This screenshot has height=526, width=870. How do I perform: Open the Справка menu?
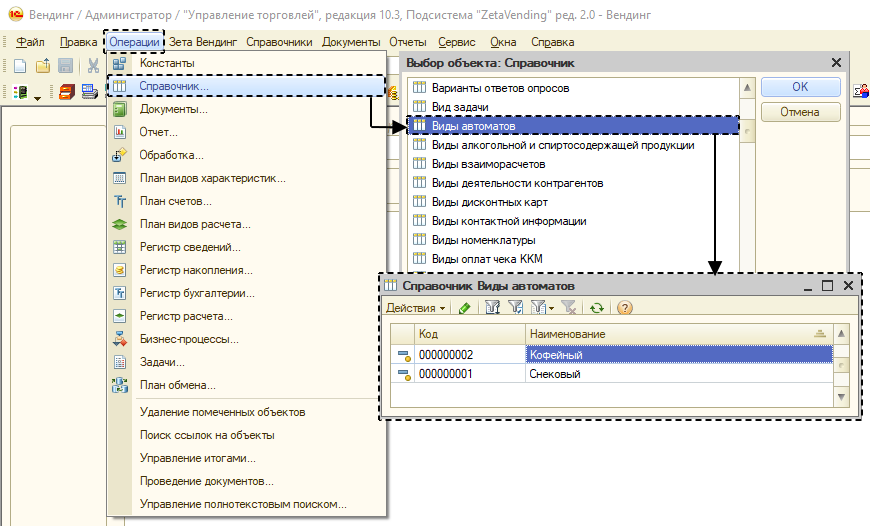[x=553, y=42]
